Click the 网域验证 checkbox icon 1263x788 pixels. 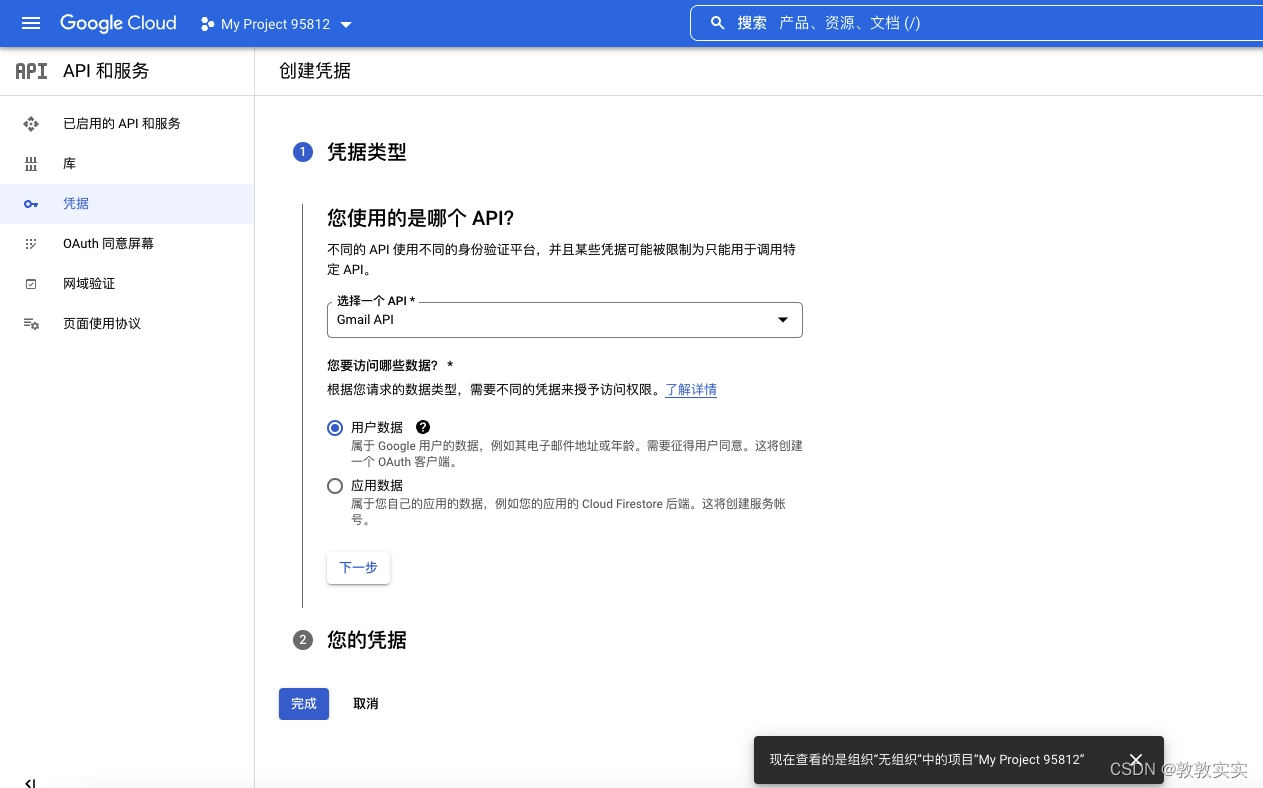point(31,284)
